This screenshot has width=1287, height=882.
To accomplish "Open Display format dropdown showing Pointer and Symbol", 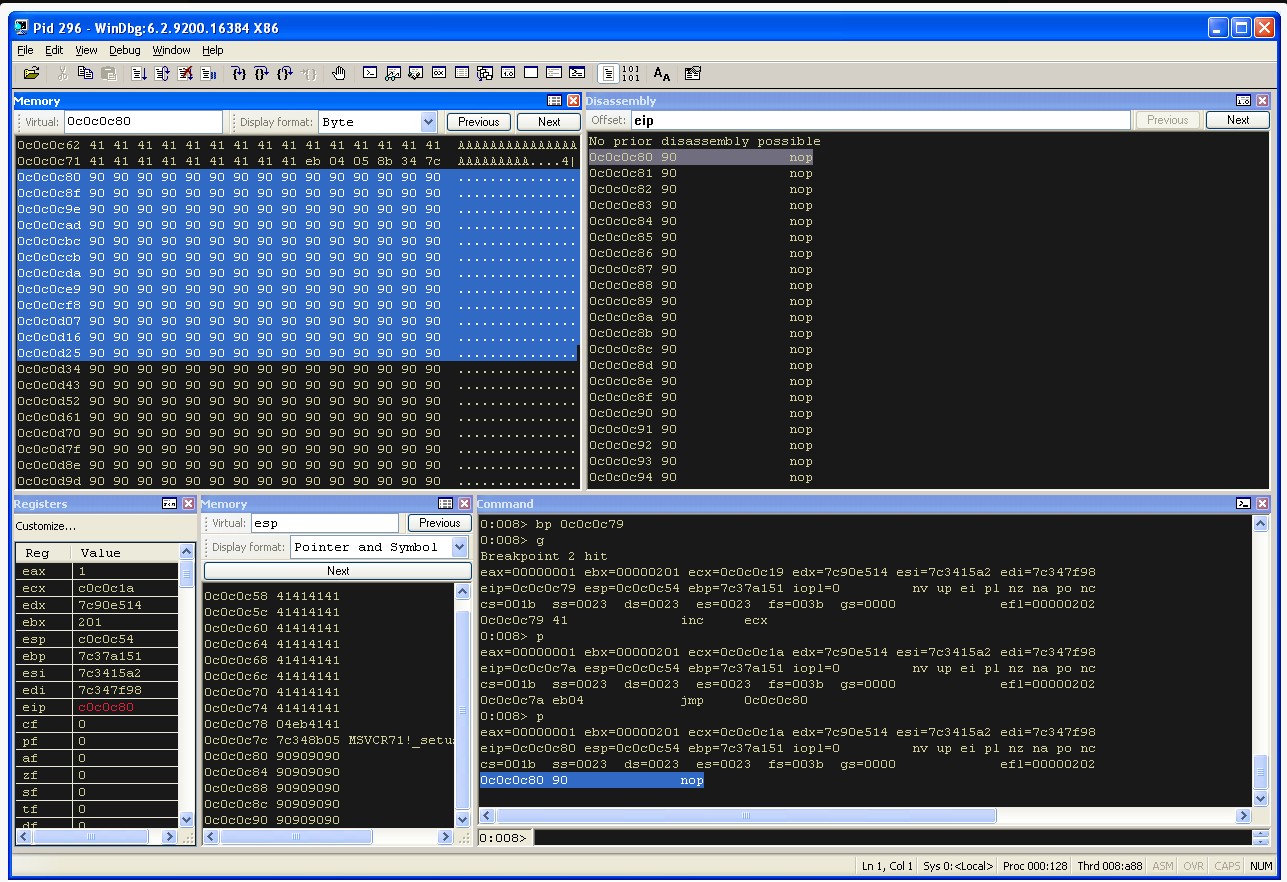I will [379, 547].
